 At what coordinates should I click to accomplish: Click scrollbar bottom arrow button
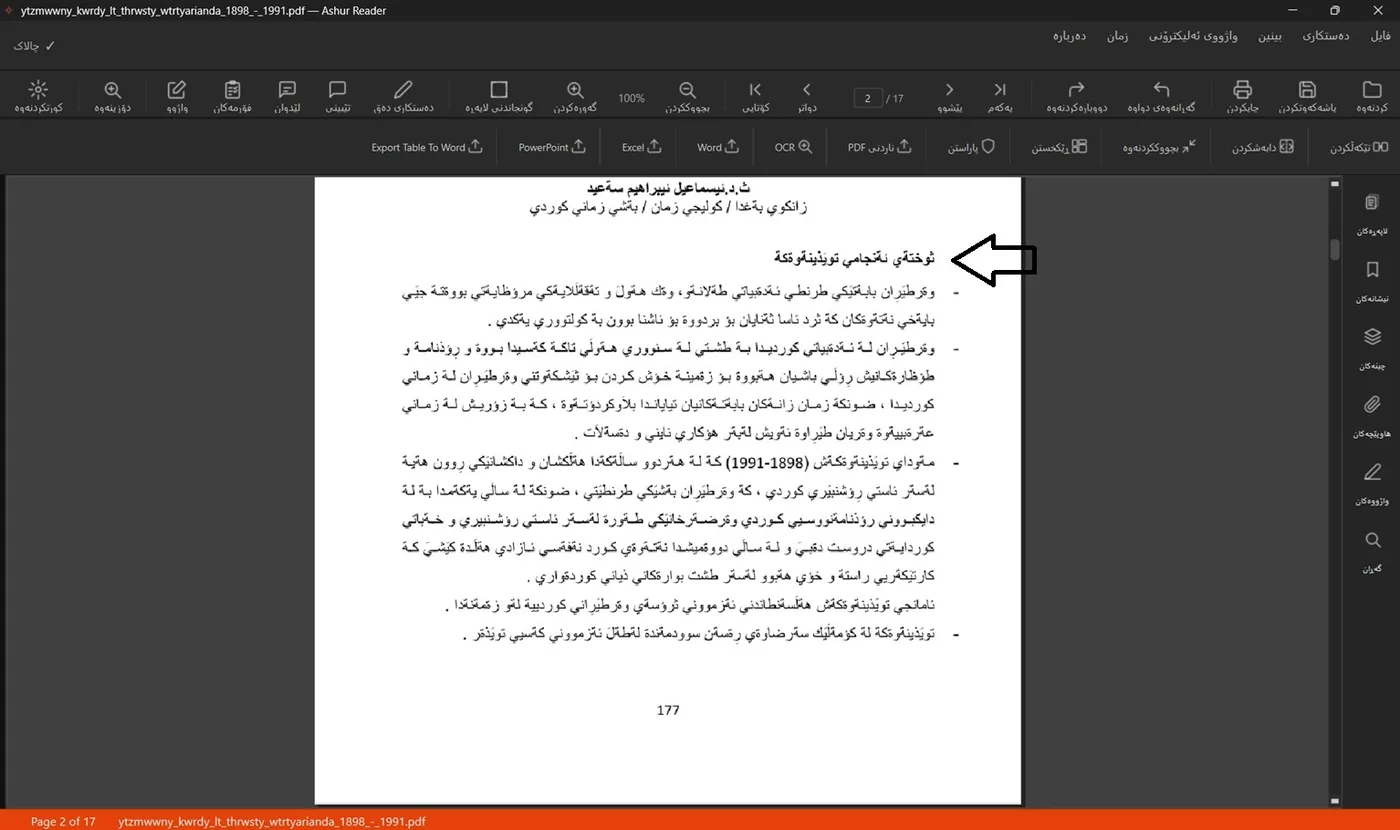[1334, 801]
